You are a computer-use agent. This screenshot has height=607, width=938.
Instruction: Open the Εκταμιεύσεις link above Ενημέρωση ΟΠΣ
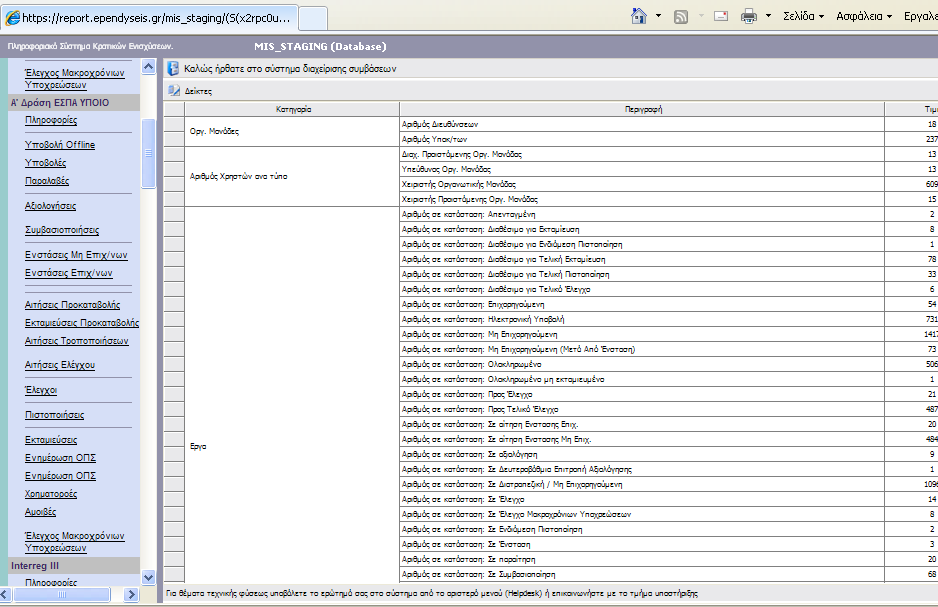click(51, 440)
